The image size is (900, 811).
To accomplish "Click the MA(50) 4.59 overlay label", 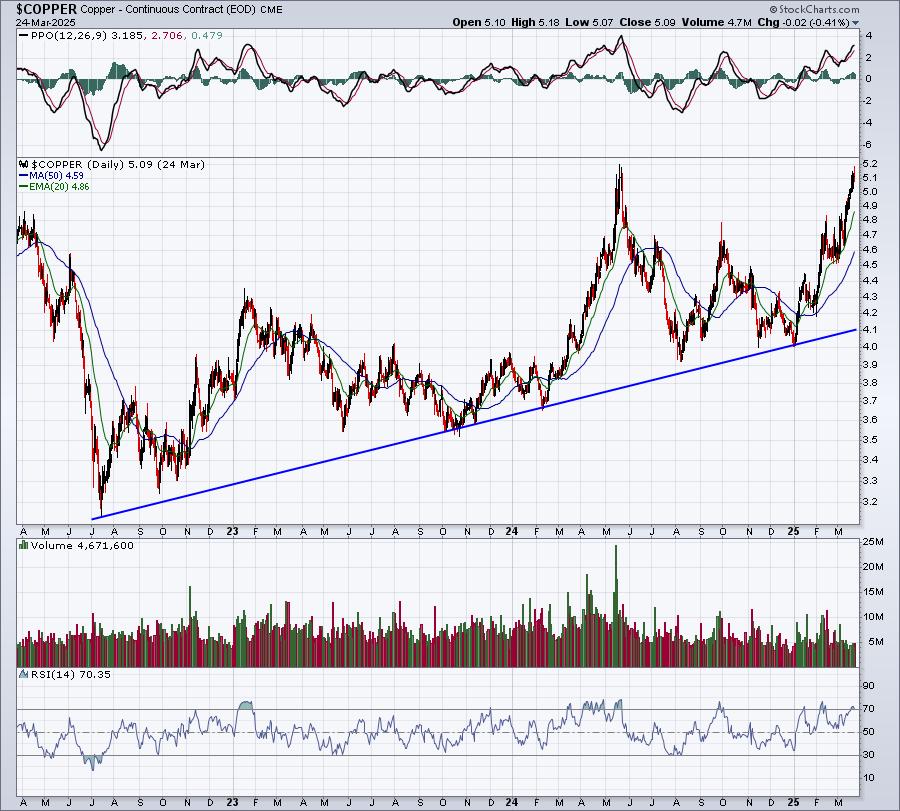I will tap(56, 176).
